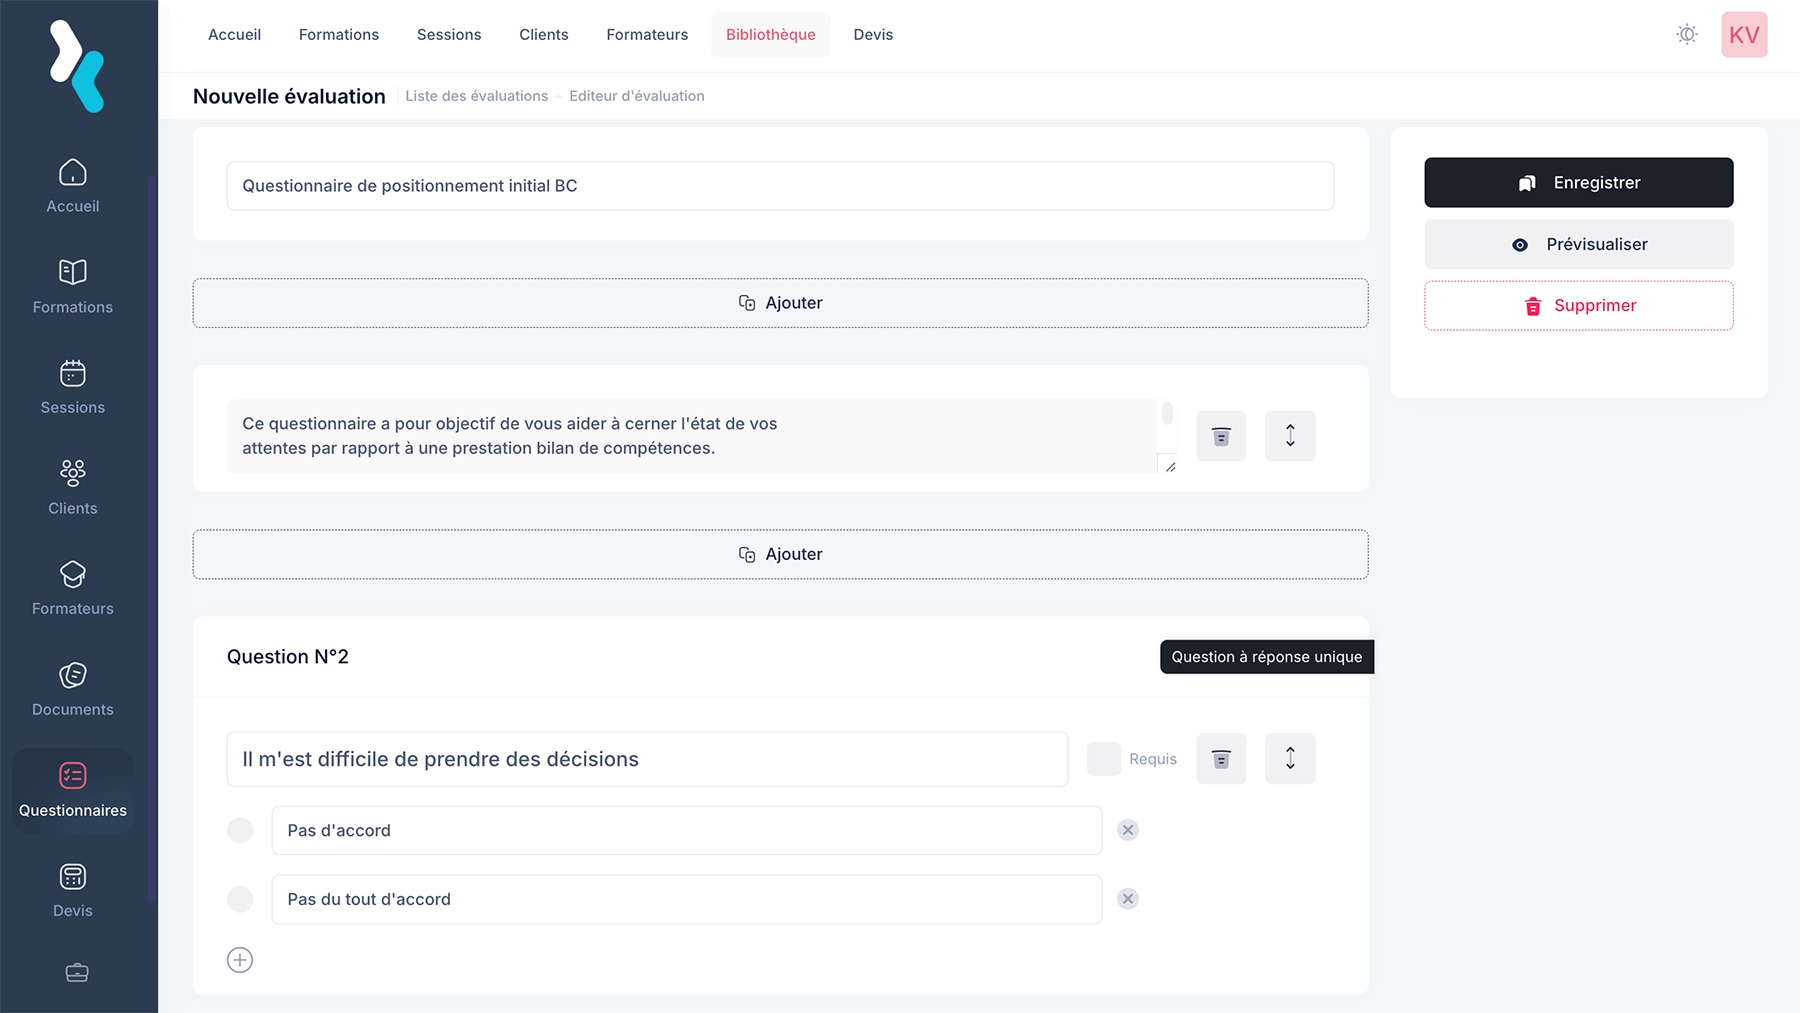
Task: Add a new answer option with plus icon
Action: point(240,960)
